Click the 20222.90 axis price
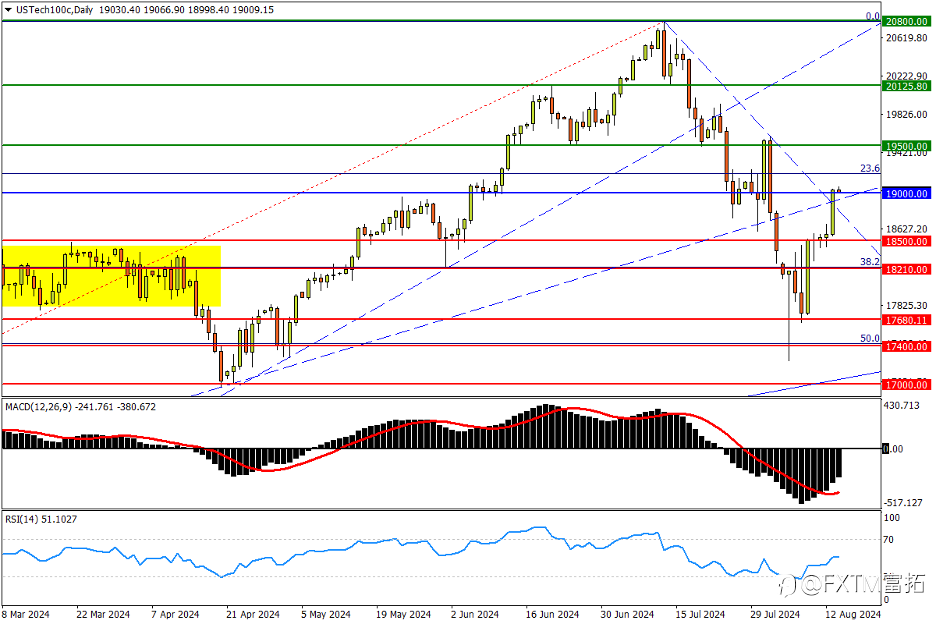 click(907, 76)
